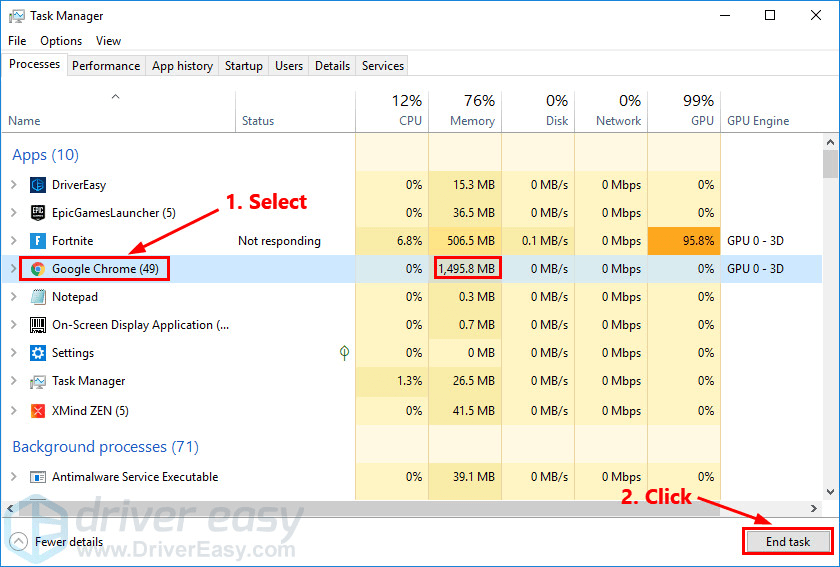Screen dimensions: 840x567
Task: Click the Fortnite process icon
Action: point(38,241)
